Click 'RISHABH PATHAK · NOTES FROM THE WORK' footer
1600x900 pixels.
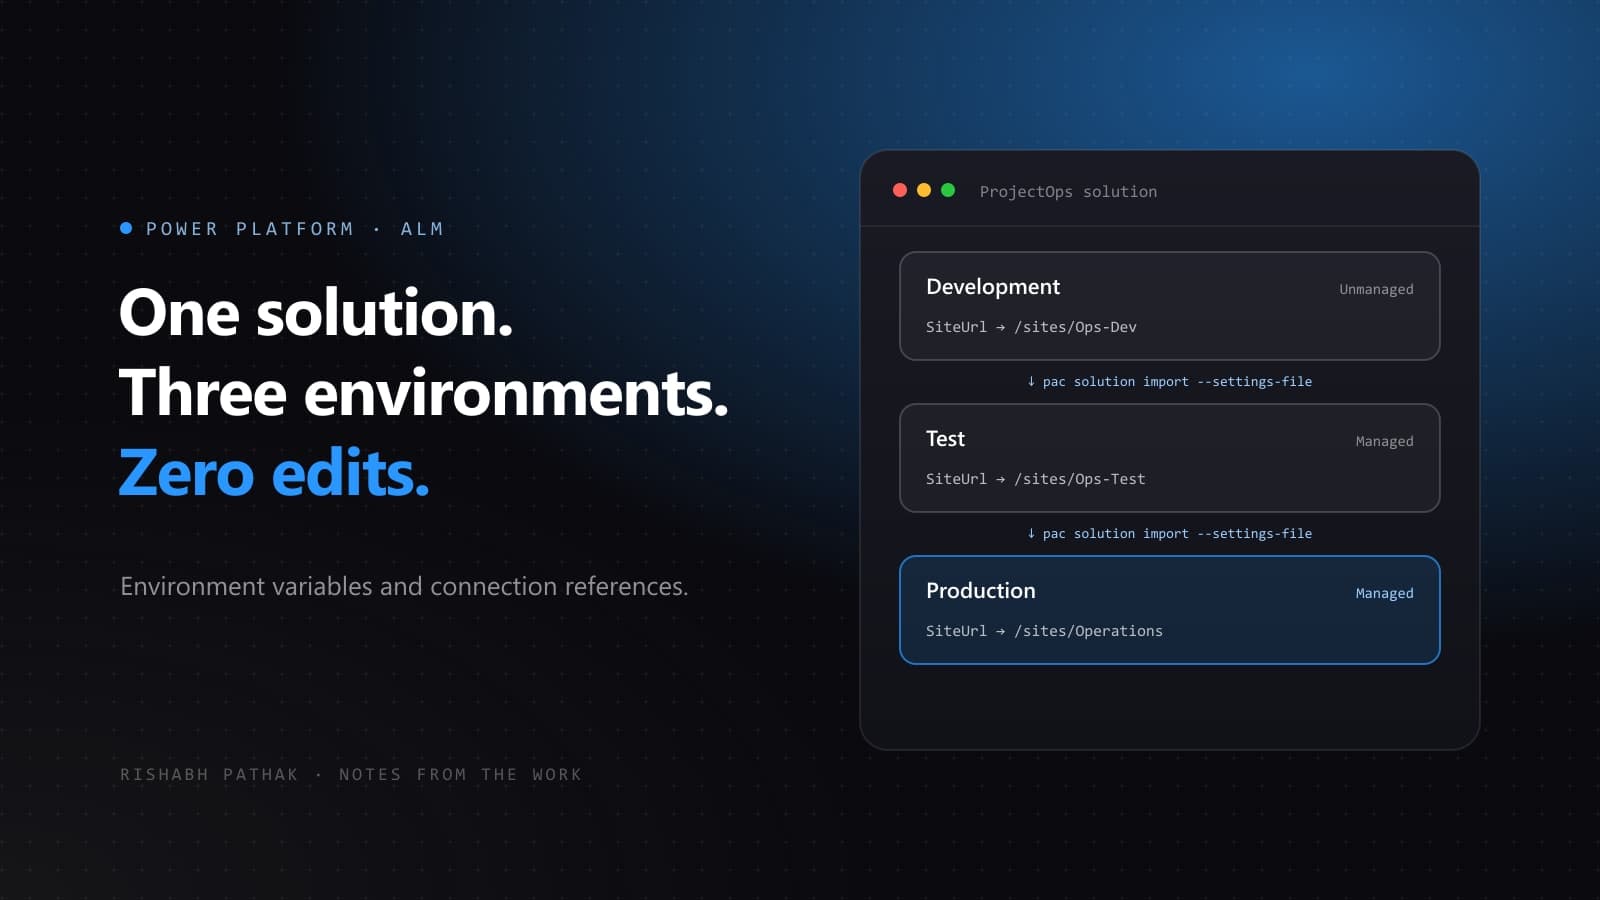(351, 774)
